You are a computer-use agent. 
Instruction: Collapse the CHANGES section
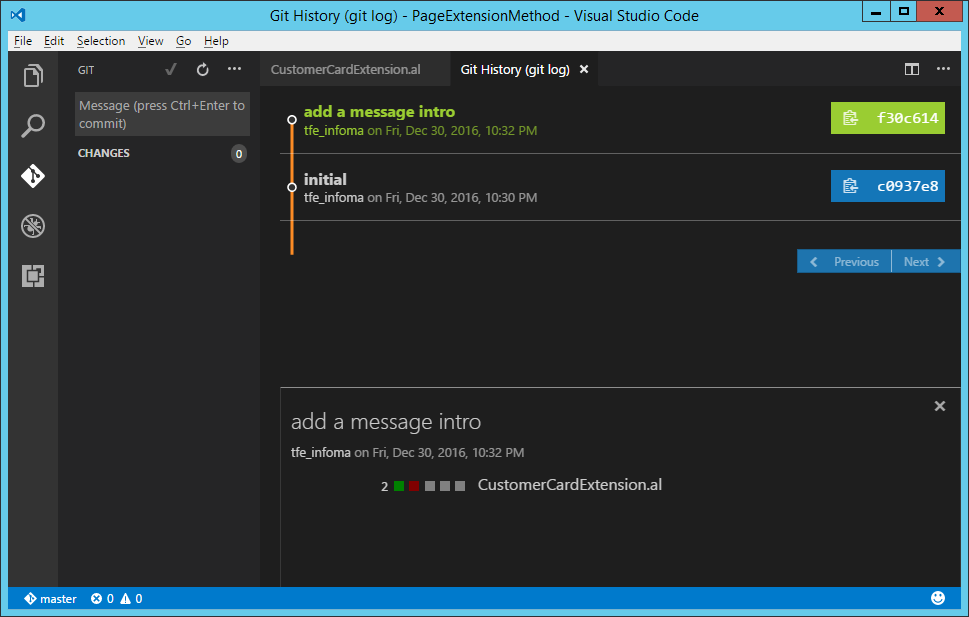pos(104,153)
